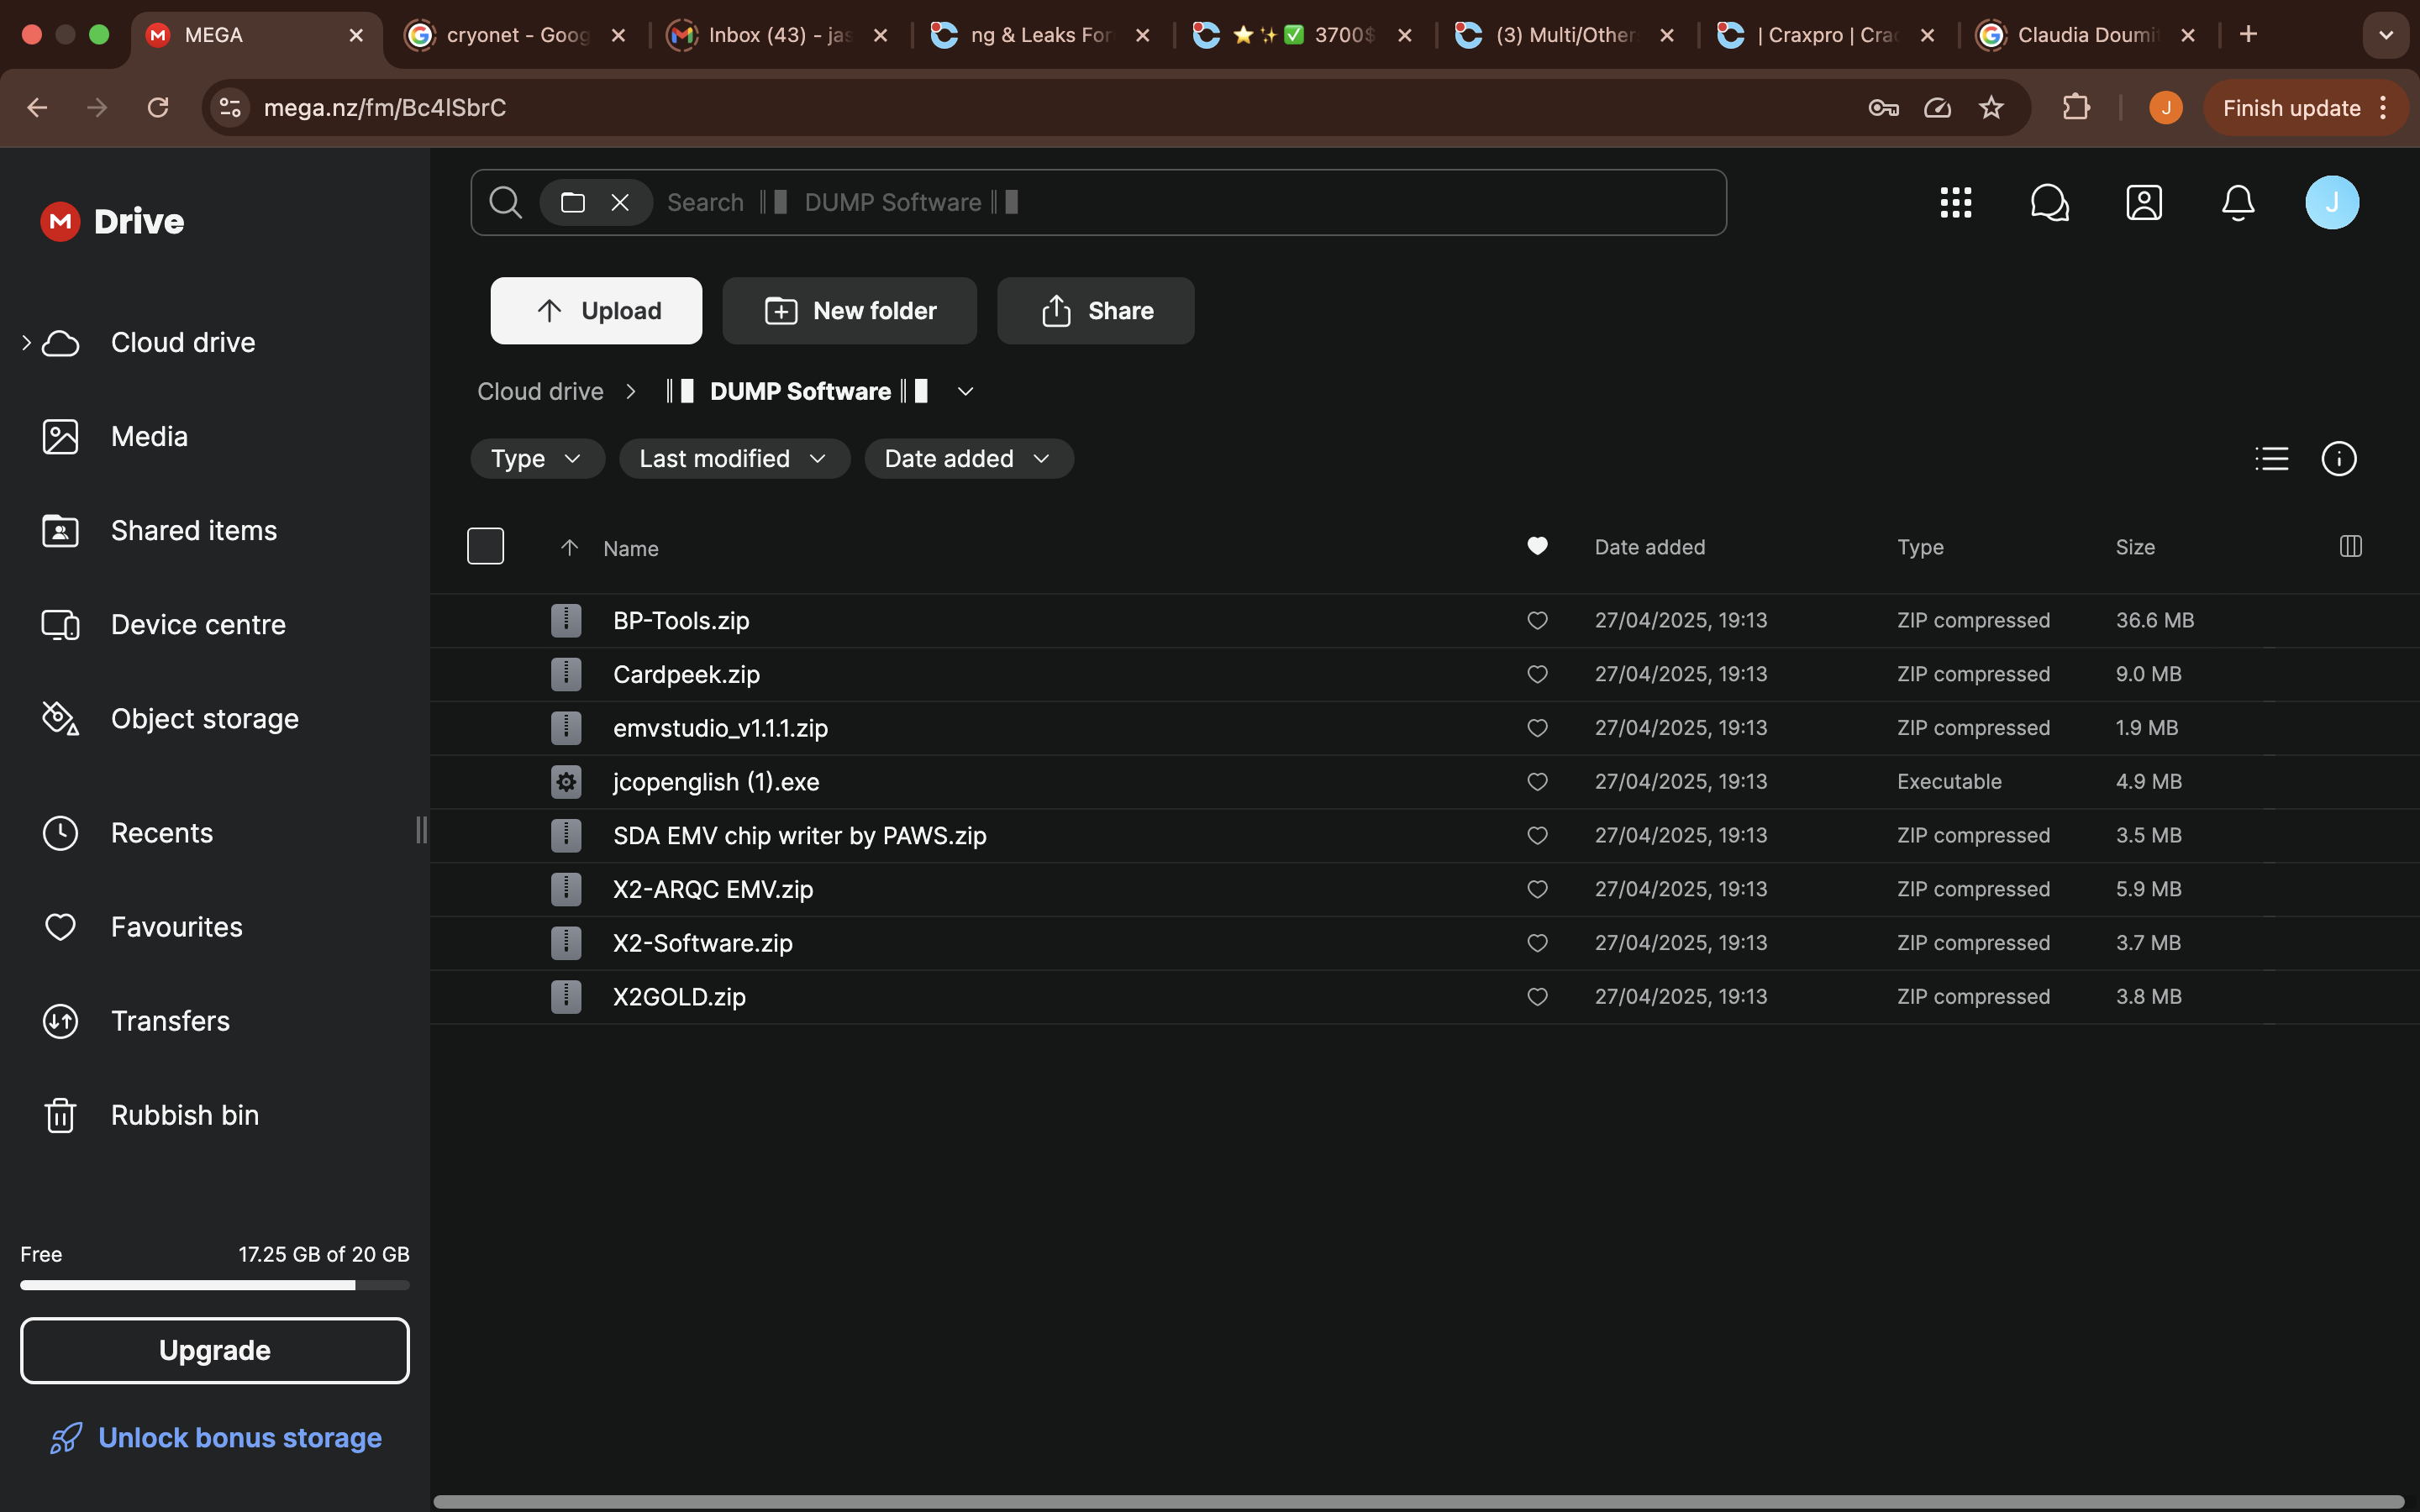Viewport: 2420px width, 1512px height.
Task: Switch to list view icon
Action: pyautogui.click(x=2271, y=459)
